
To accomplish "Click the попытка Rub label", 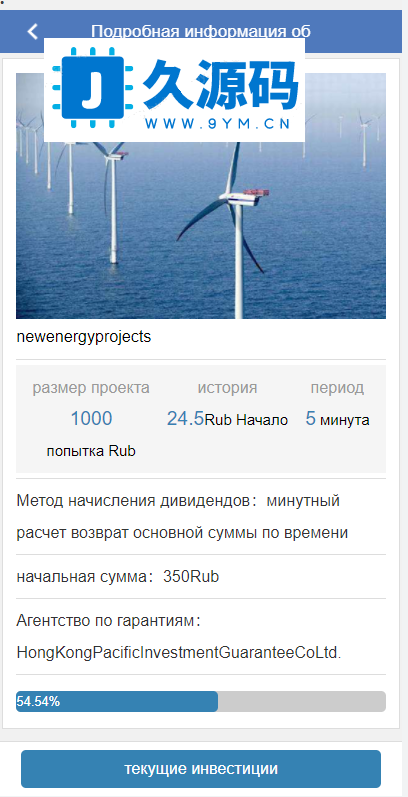I will pyautogui.click(x=91, y=451).
